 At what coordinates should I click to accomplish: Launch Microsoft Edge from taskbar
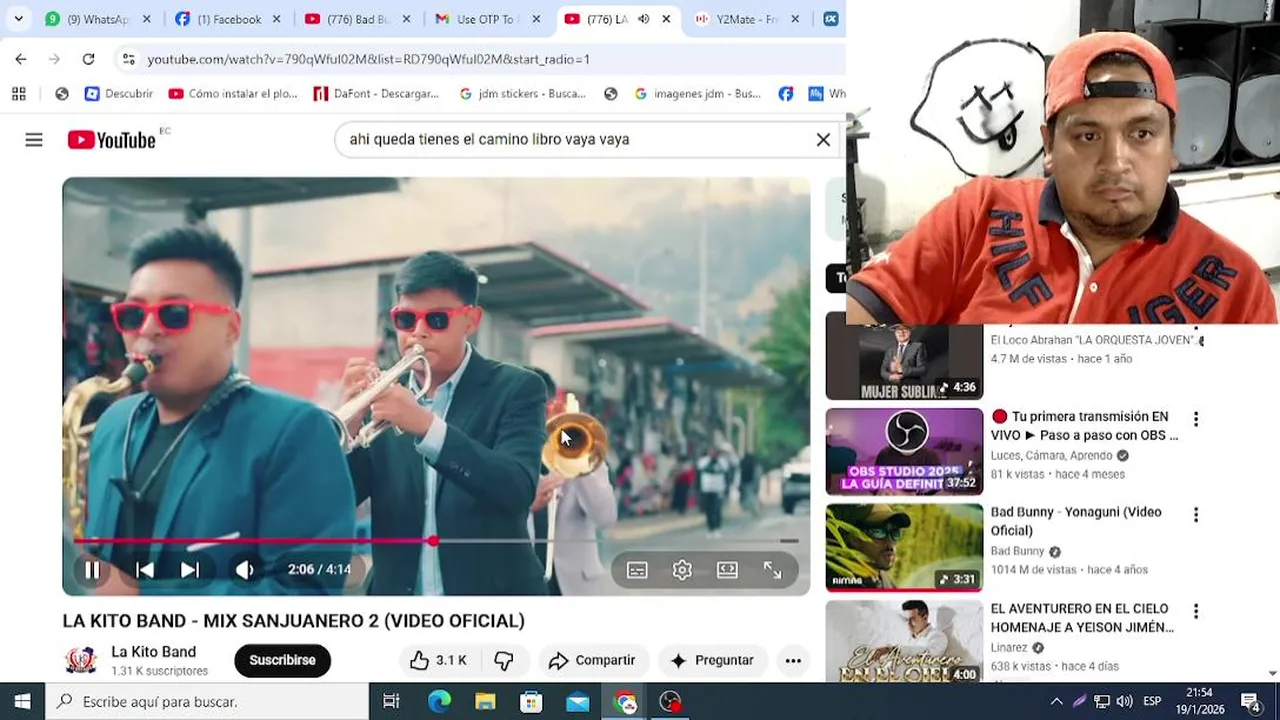439,702
